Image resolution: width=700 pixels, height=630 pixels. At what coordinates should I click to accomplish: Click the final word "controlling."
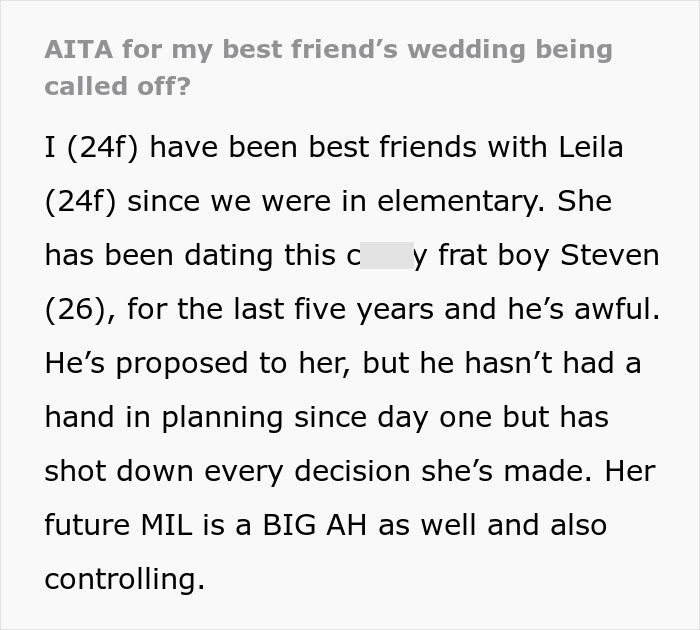(125, 579)
